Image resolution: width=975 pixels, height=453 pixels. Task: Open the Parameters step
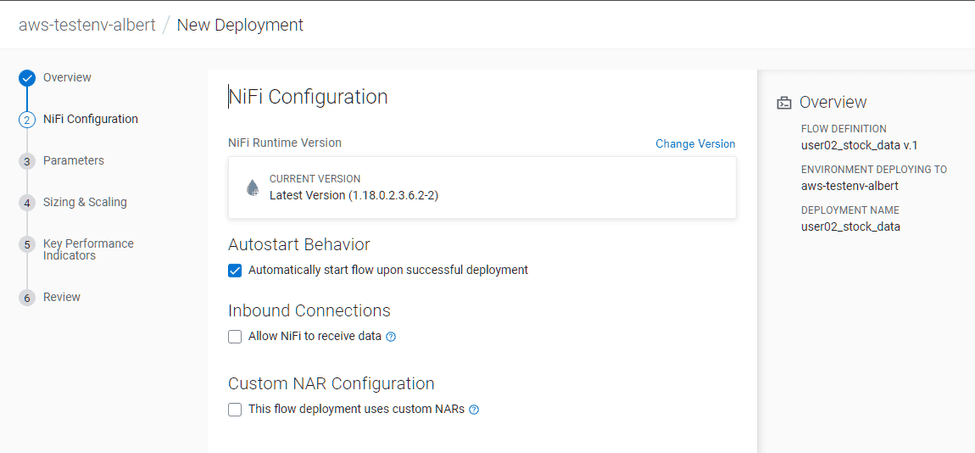[73, 160]
